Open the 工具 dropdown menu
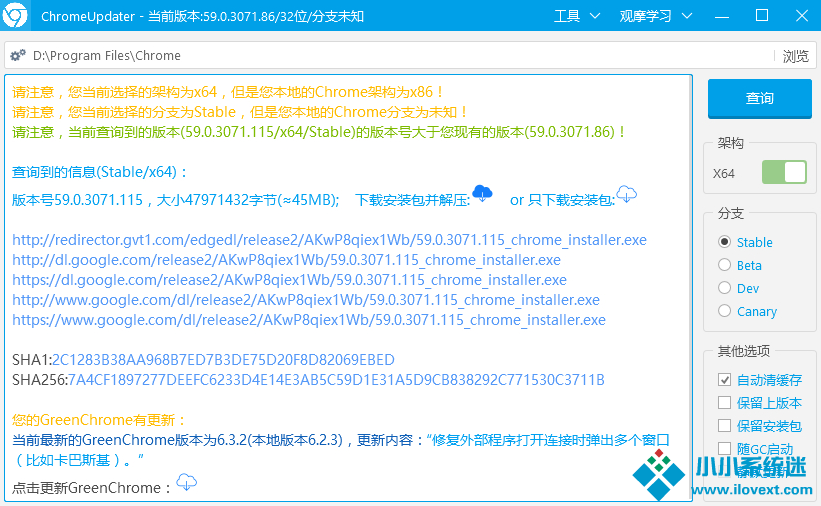This screenshot has width=821, height=506. (576, 16)
